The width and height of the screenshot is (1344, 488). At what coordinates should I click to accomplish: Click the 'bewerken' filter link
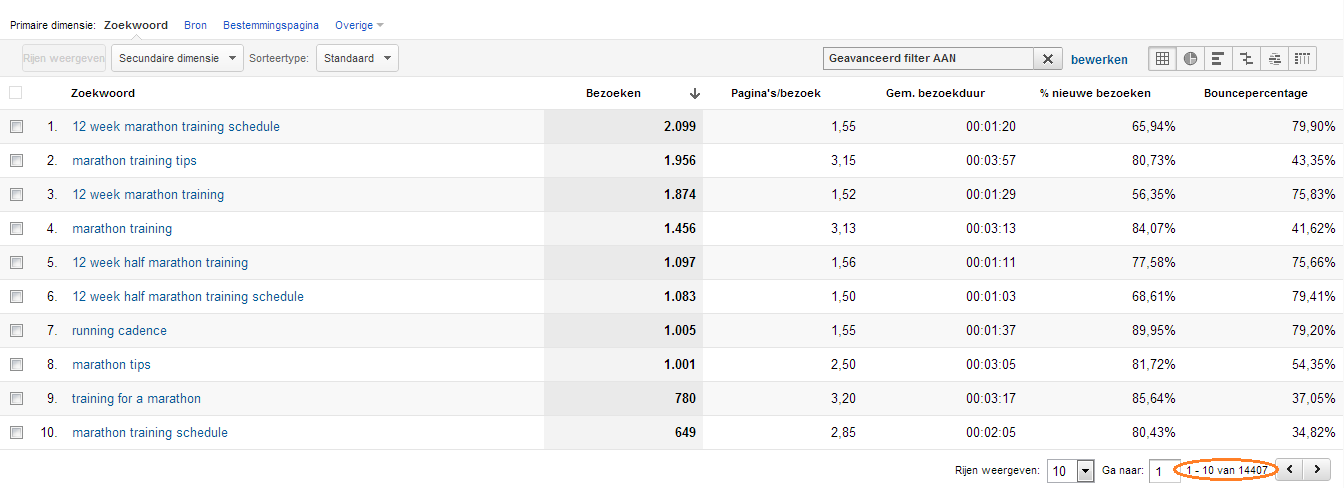(x=1099, y=60)
